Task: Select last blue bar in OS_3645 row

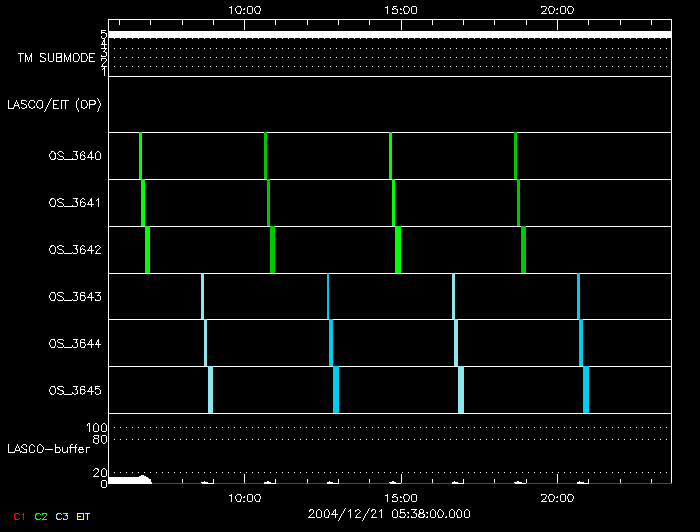Action: [586, 390]
